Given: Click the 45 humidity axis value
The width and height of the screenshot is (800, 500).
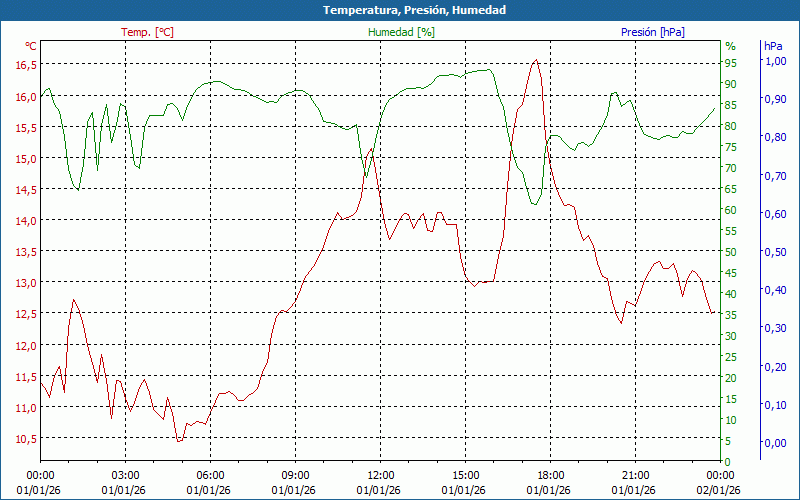Looking at the screenshot, I should (x=731, y=273).
